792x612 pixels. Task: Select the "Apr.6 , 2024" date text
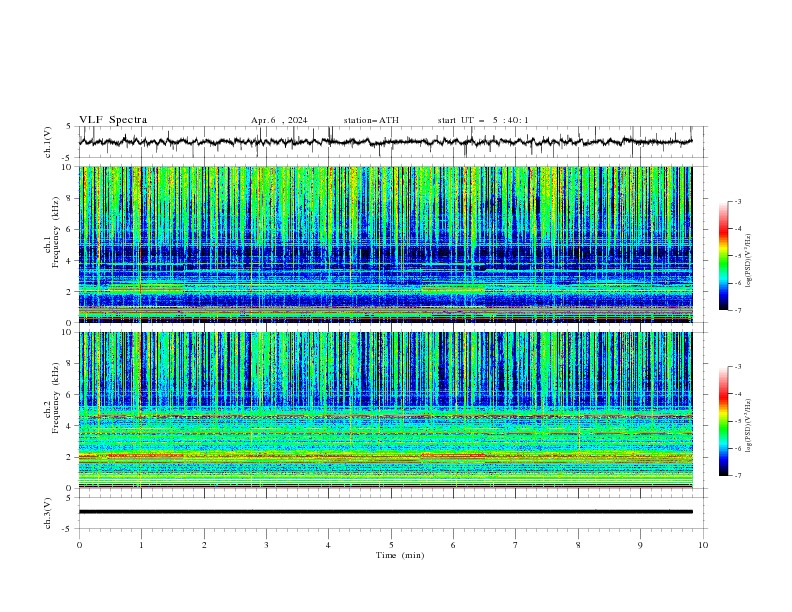pos(279,120)
